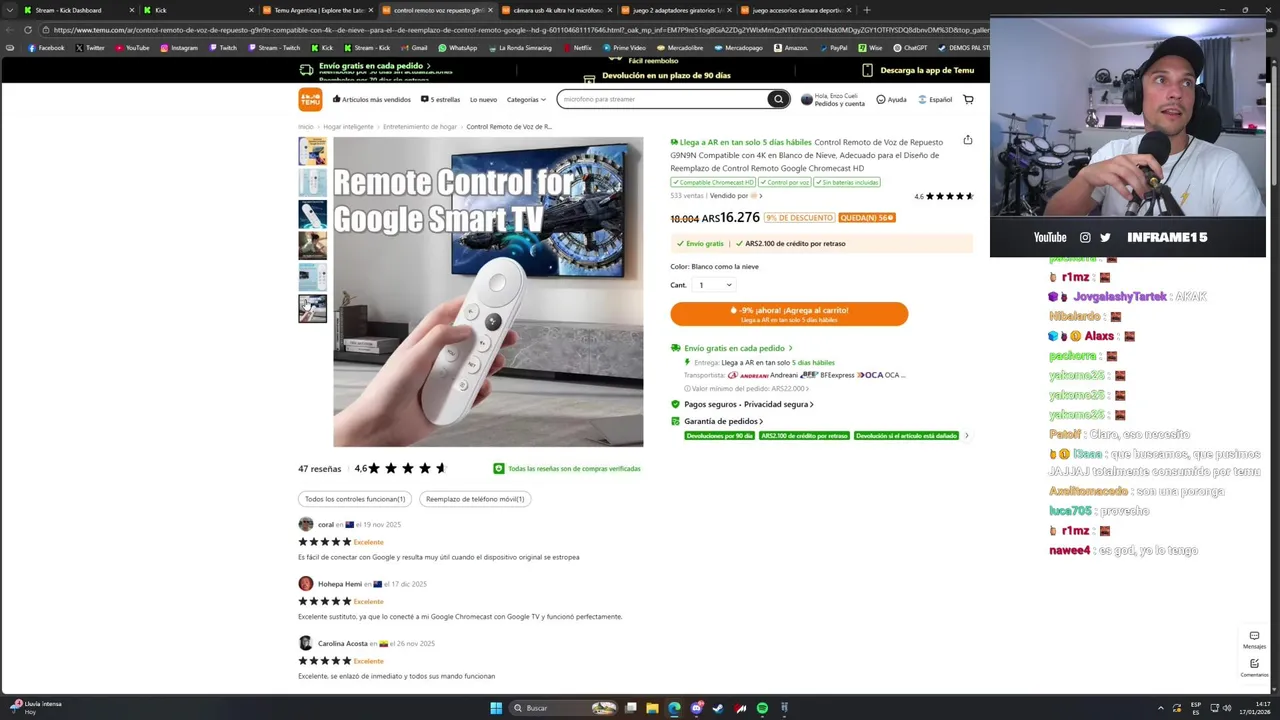Click the browser address bar URL
1280x720 pixels.
(520, 30)
